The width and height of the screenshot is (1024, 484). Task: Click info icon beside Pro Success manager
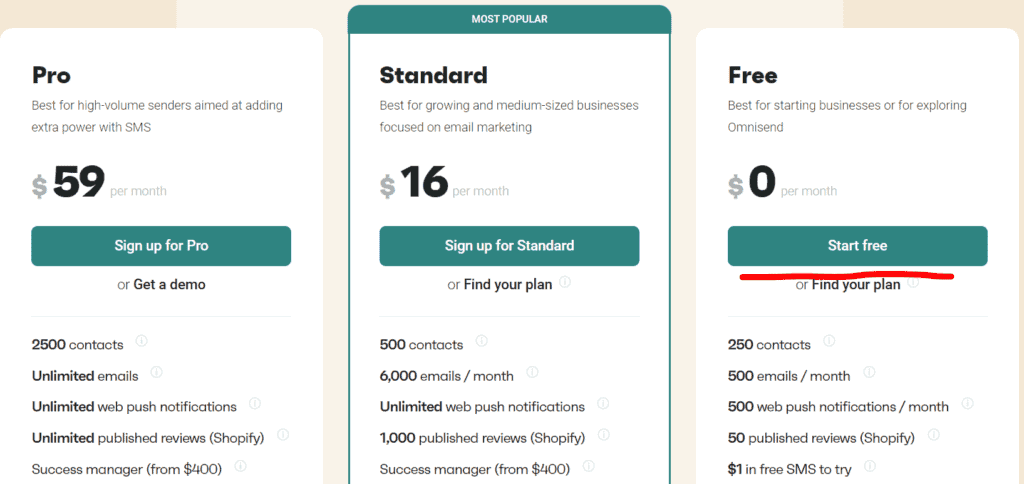(x=240, y=466)
